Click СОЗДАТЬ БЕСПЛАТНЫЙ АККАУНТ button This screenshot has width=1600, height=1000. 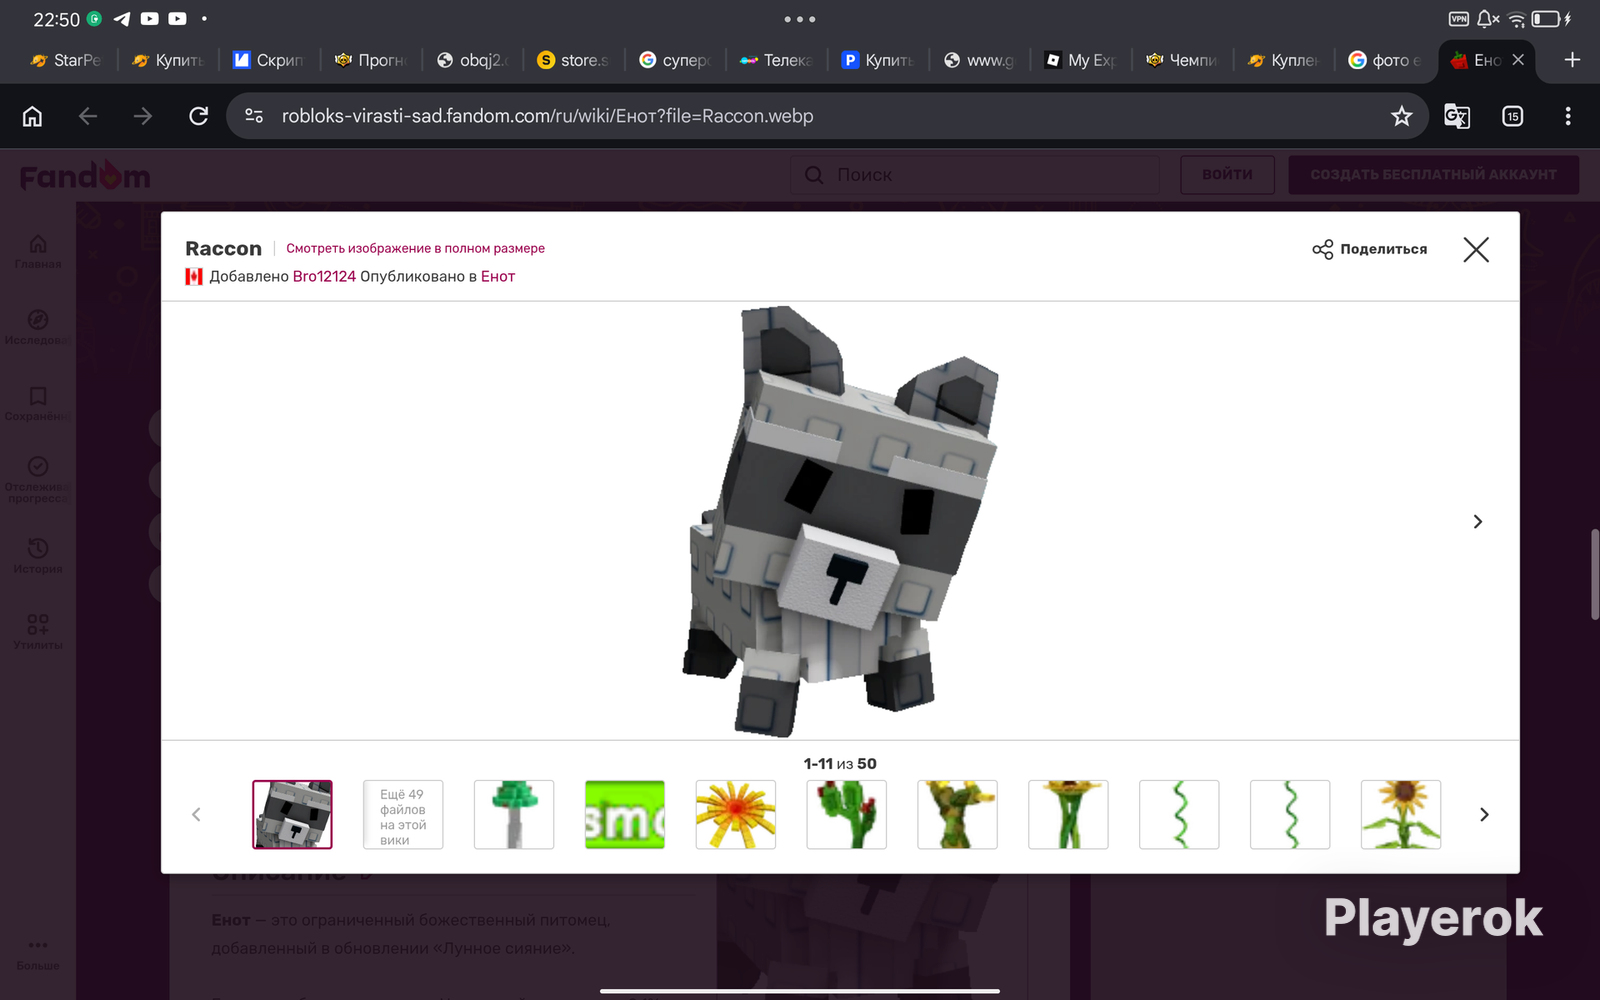pos(1433,174)
